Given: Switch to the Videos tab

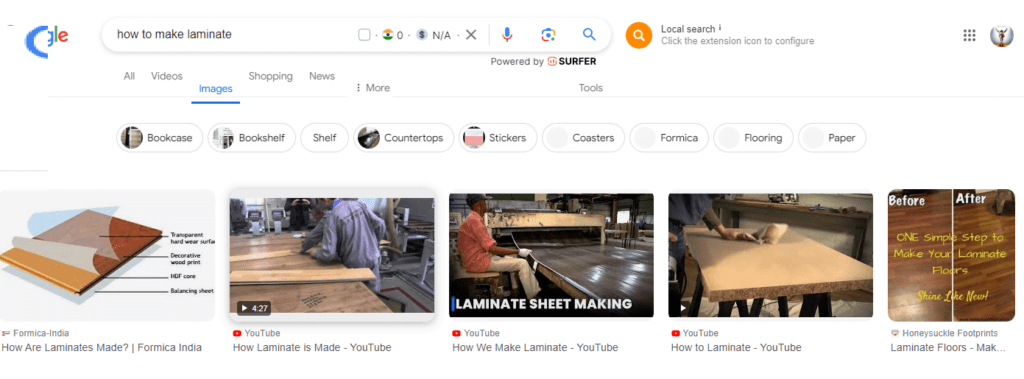Looking at the screenshot, I should coord(167,76).
